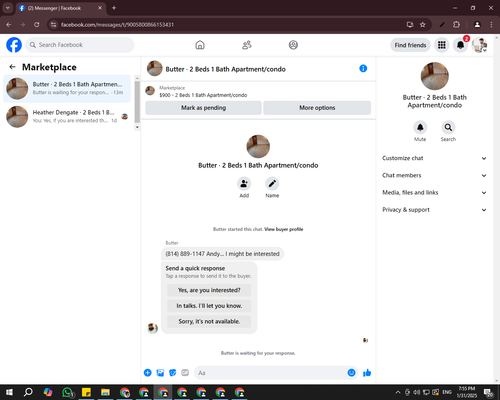
Task: Expand Chat members section
Action: pyautogui.click(x=434, y=175)
